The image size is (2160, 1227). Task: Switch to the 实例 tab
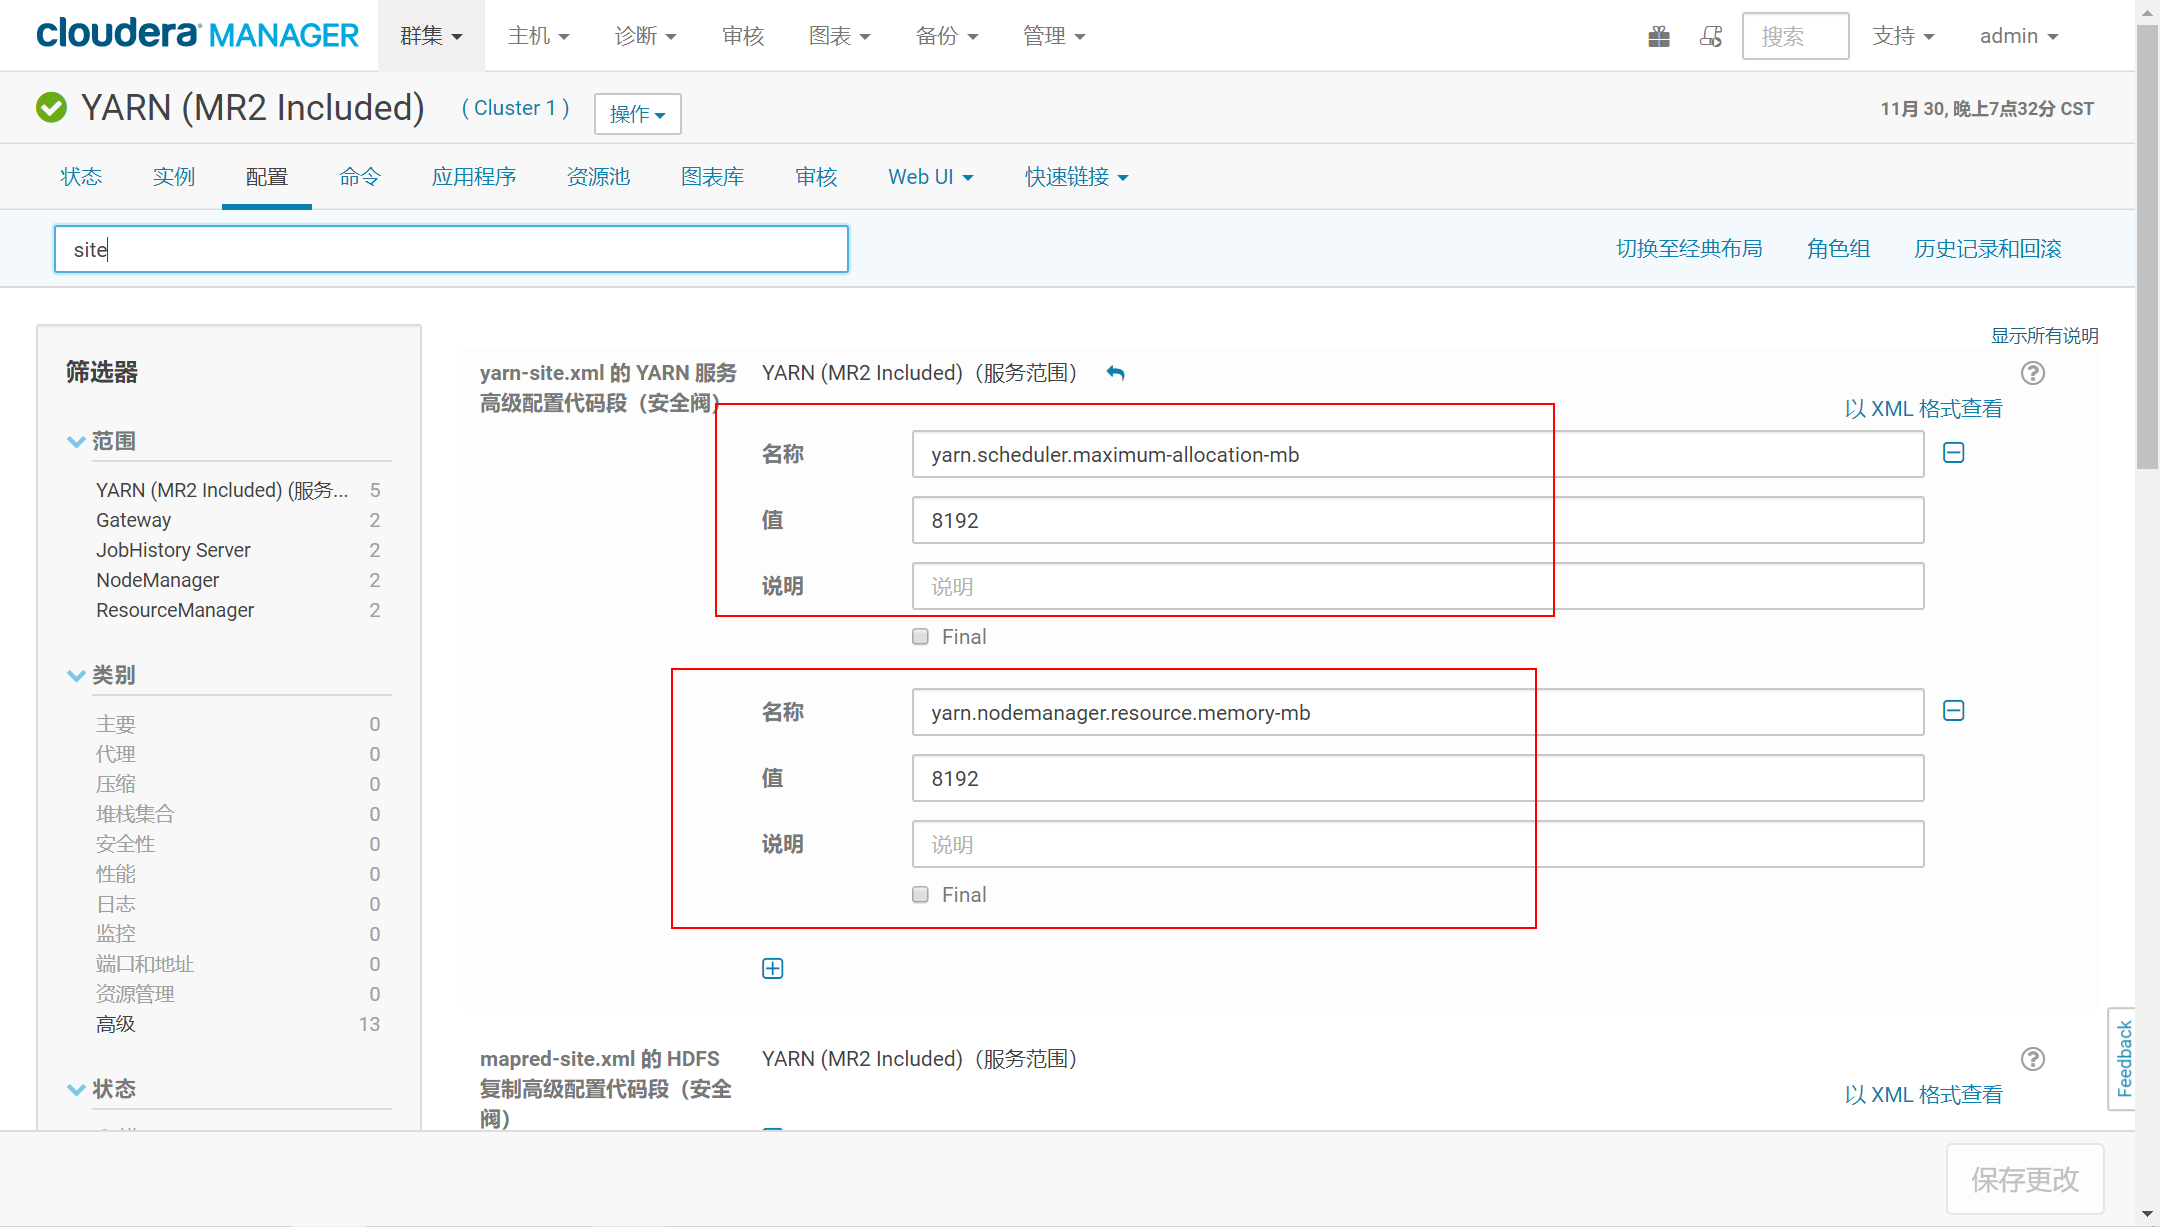click(x=173, y=177)
